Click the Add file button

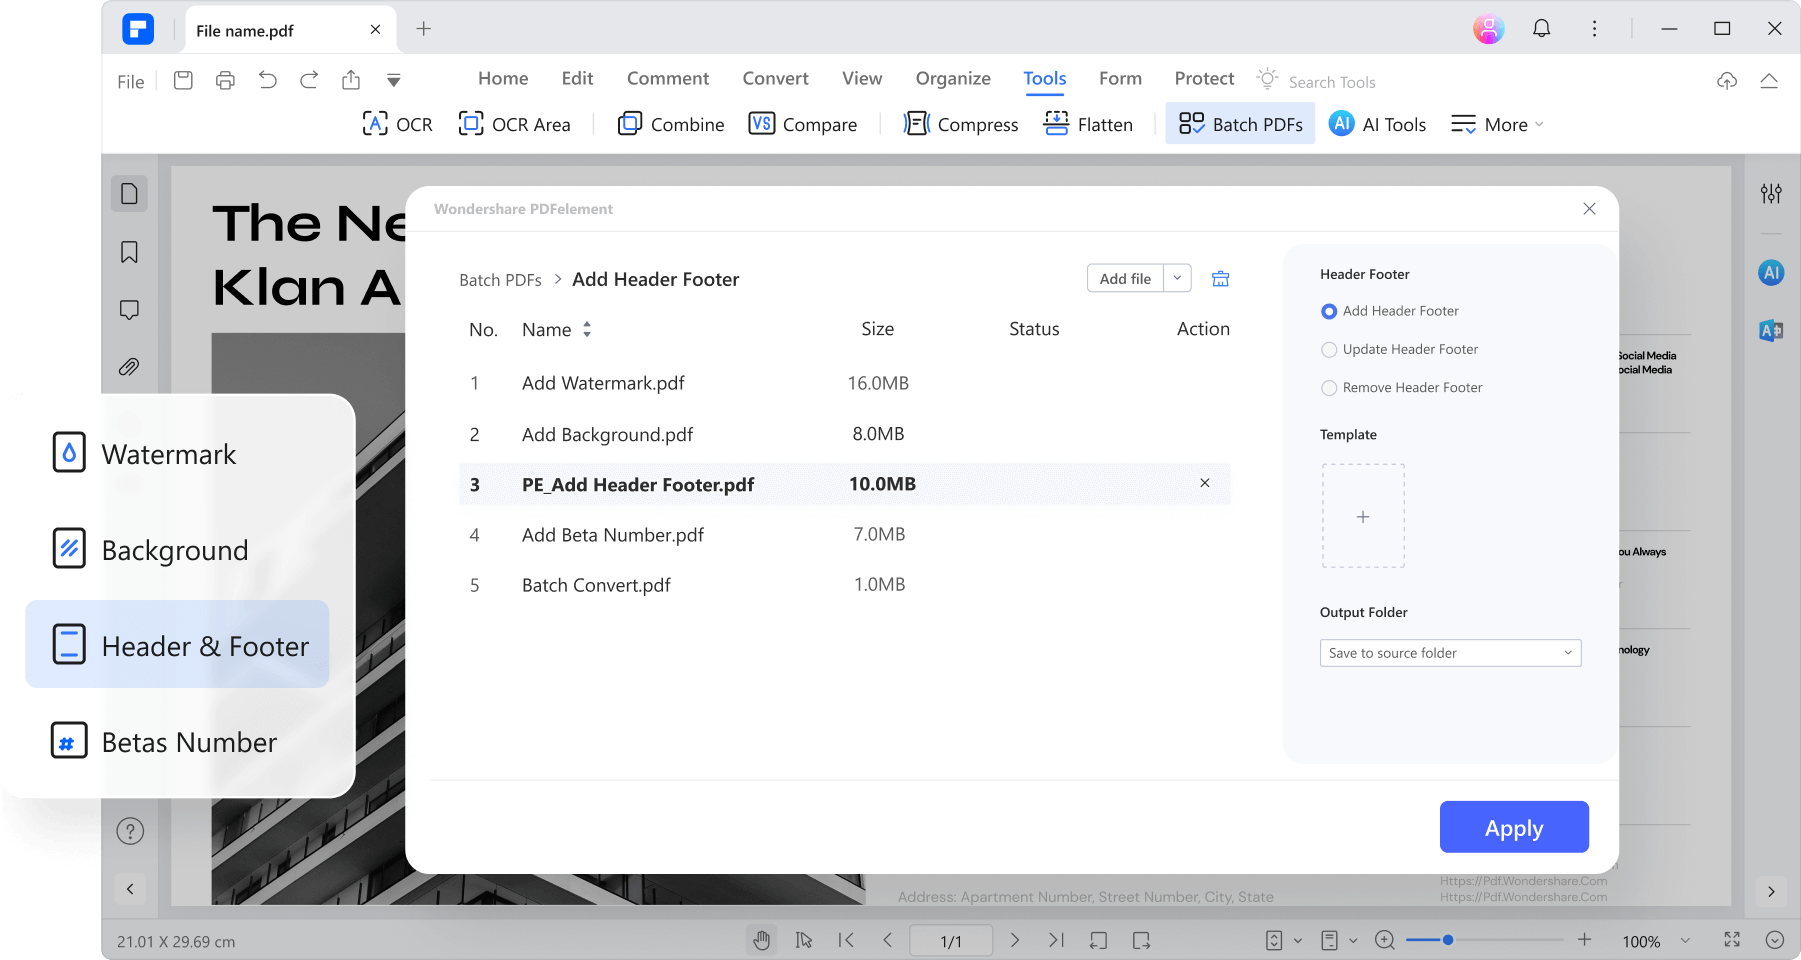[x=1126, y=279]
